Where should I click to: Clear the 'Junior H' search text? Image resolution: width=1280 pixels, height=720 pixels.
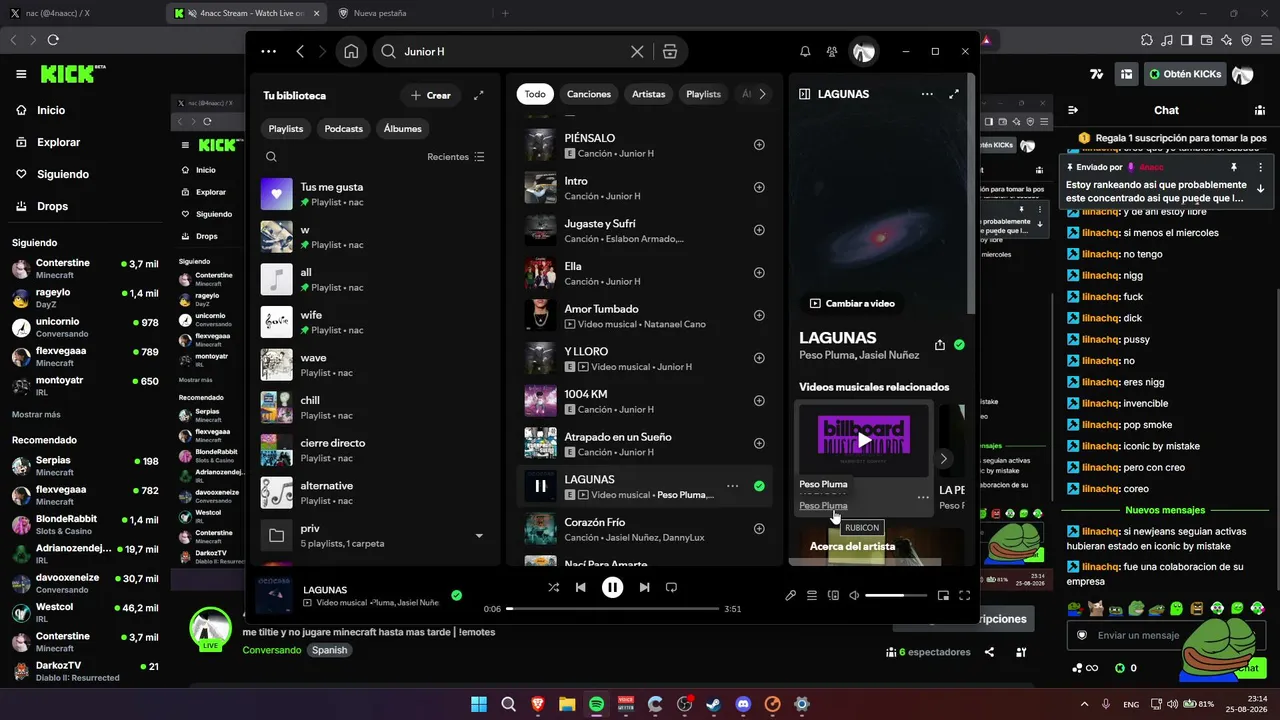637,52
